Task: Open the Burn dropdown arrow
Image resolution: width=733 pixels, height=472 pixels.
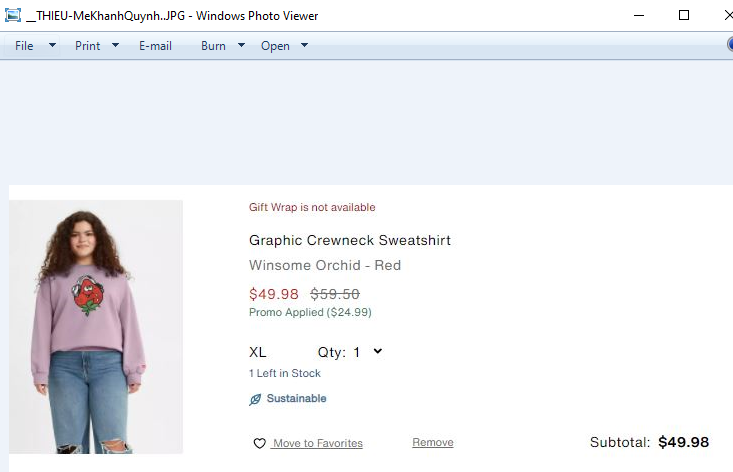Action: [241, 46]
